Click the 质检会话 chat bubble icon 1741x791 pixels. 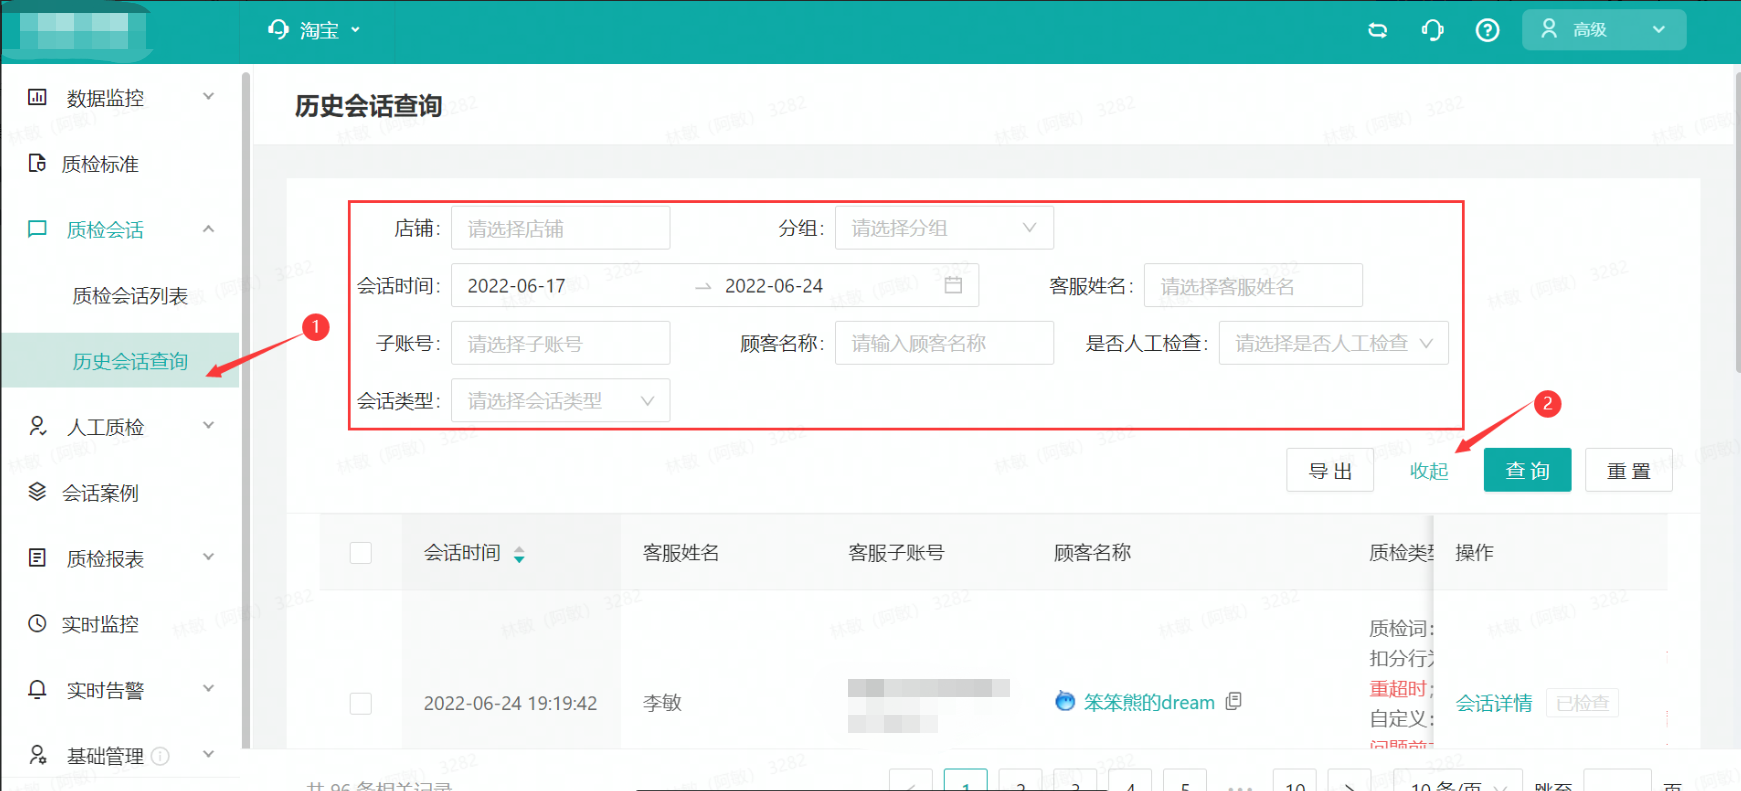[37, 229]
